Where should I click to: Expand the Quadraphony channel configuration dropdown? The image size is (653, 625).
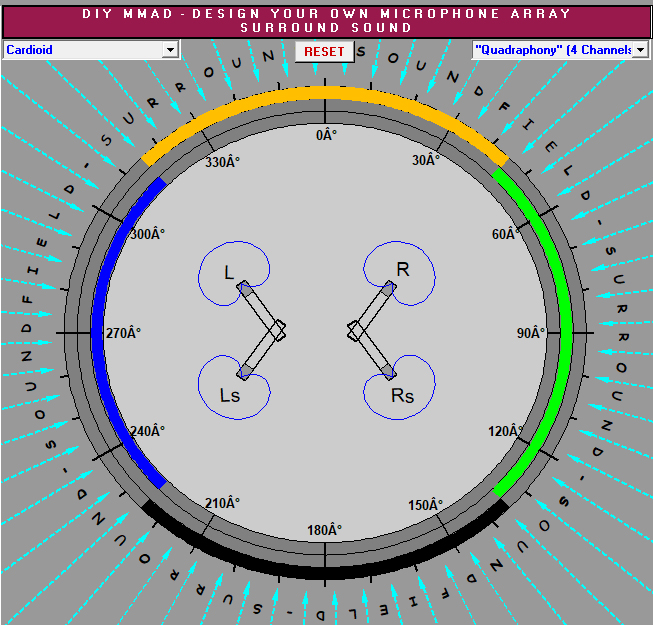pyautogui.click(x=640, y=49)
